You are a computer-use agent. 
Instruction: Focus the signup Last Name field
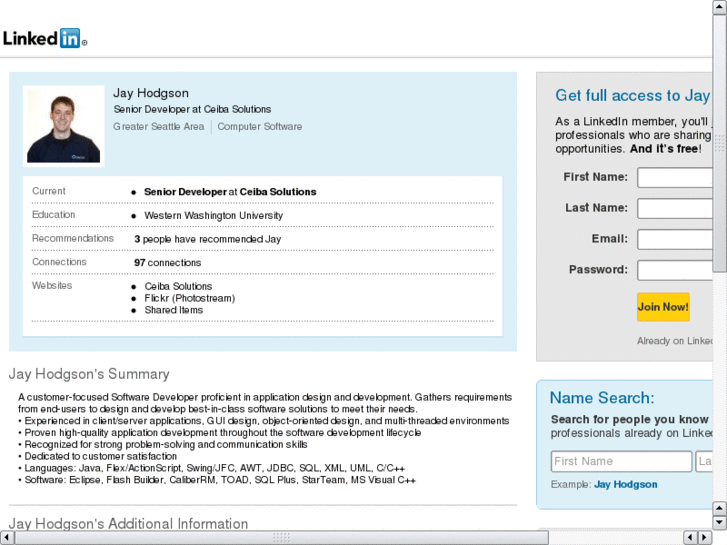(x=675, y=208)
